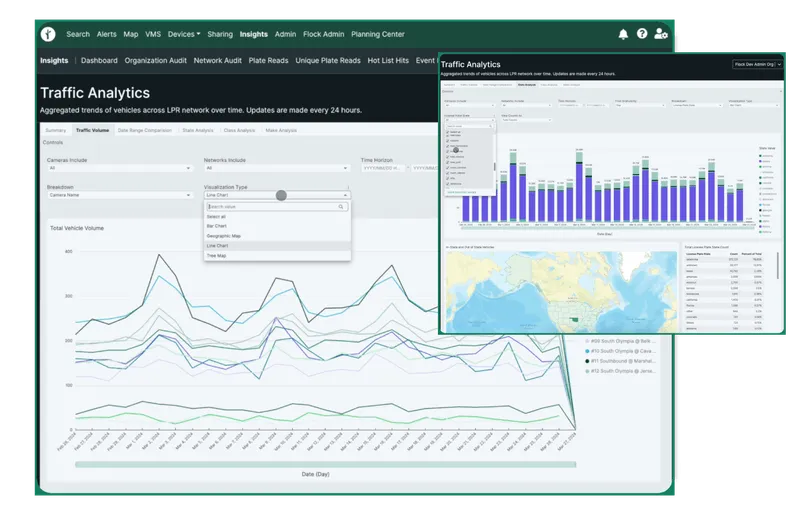
Task: Open View Counts As dropdown in inset
Action: (x=527, y=120)
